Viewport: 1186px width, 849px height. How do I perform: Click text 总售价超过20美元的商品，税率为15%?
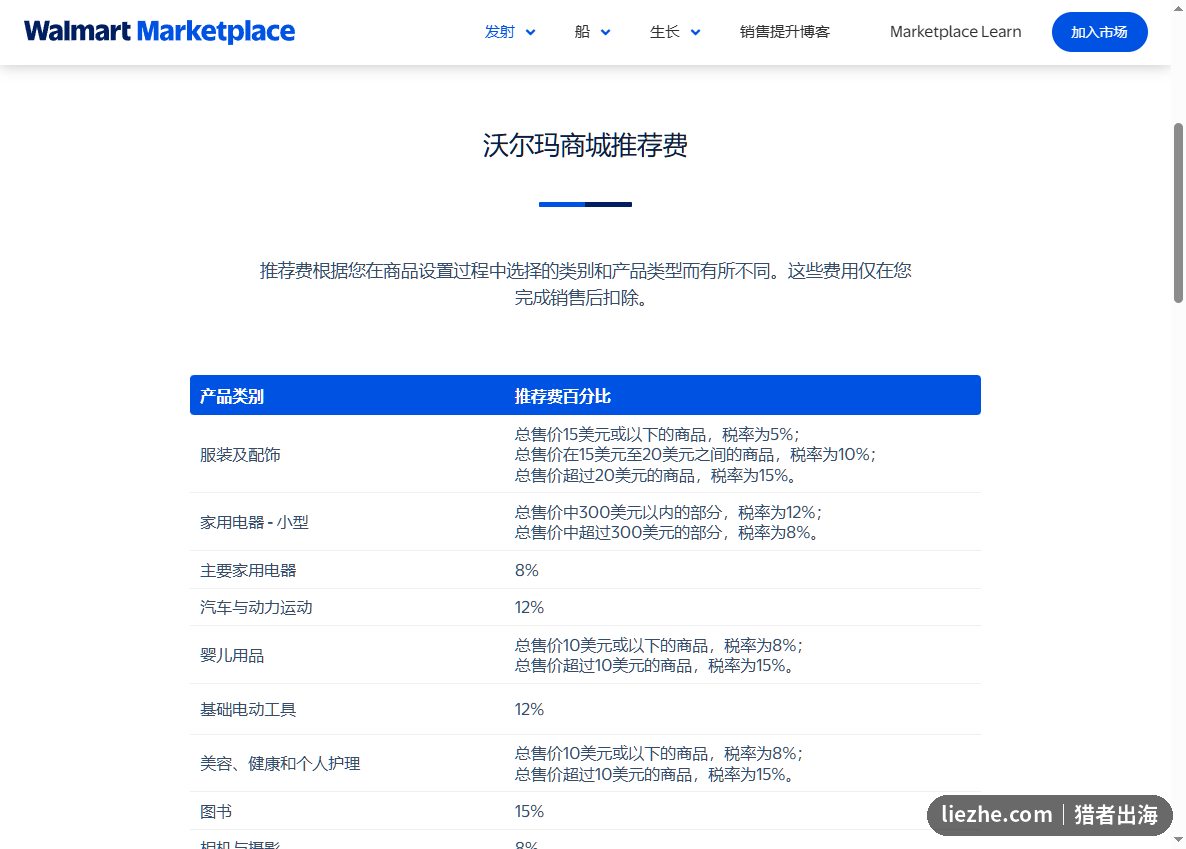[656, 475]
